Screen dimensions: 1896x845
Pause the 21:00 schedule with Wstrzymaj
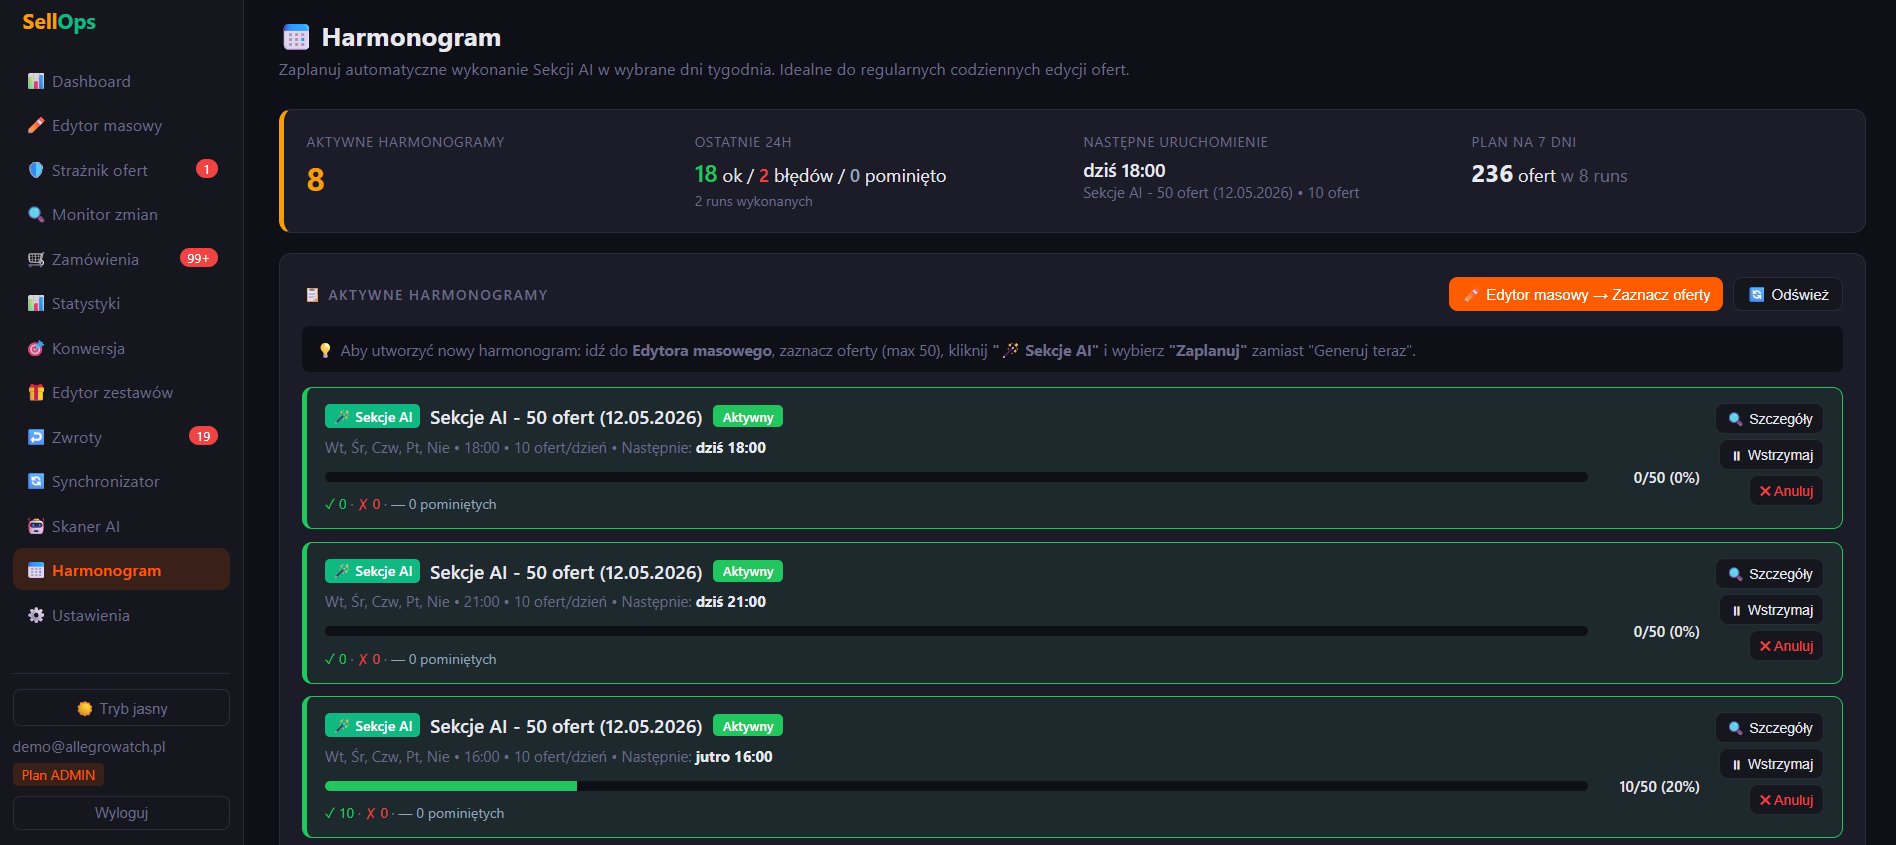click(1772, 610)
